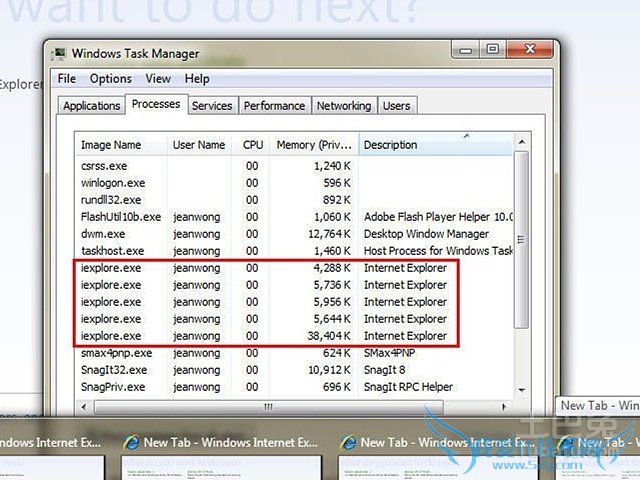The image size is (640, 480).
Task: Open the File menu
Action: click(x=67, y=78)
